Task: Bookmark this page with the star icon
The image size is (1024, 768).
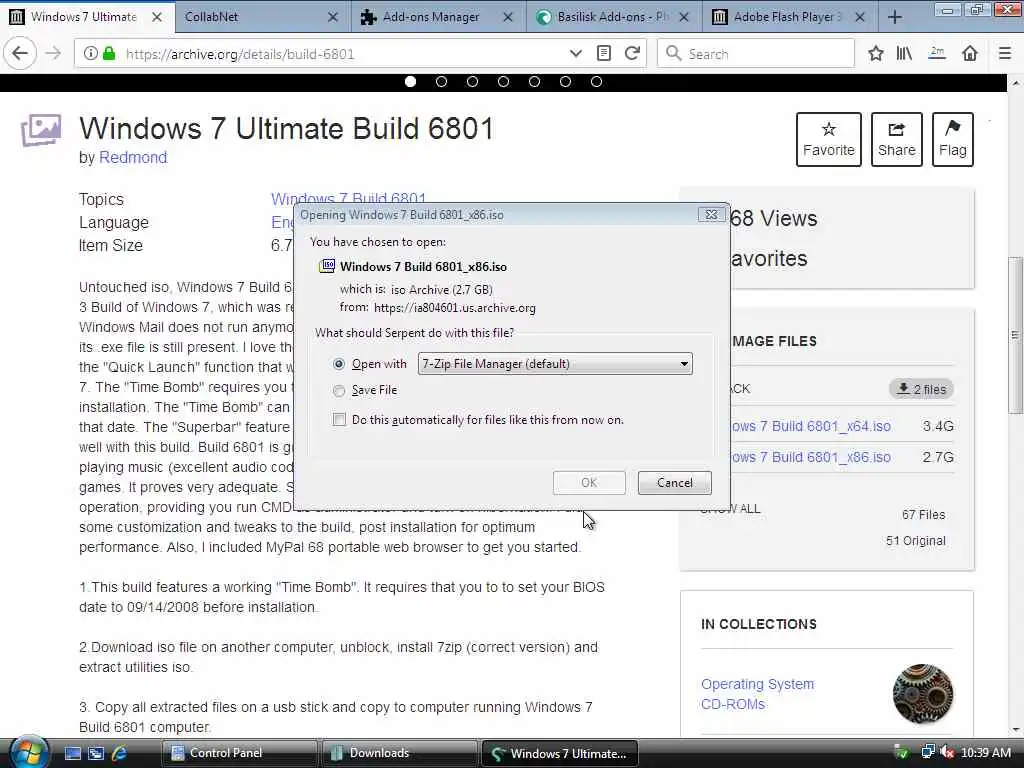Action: 876,54
